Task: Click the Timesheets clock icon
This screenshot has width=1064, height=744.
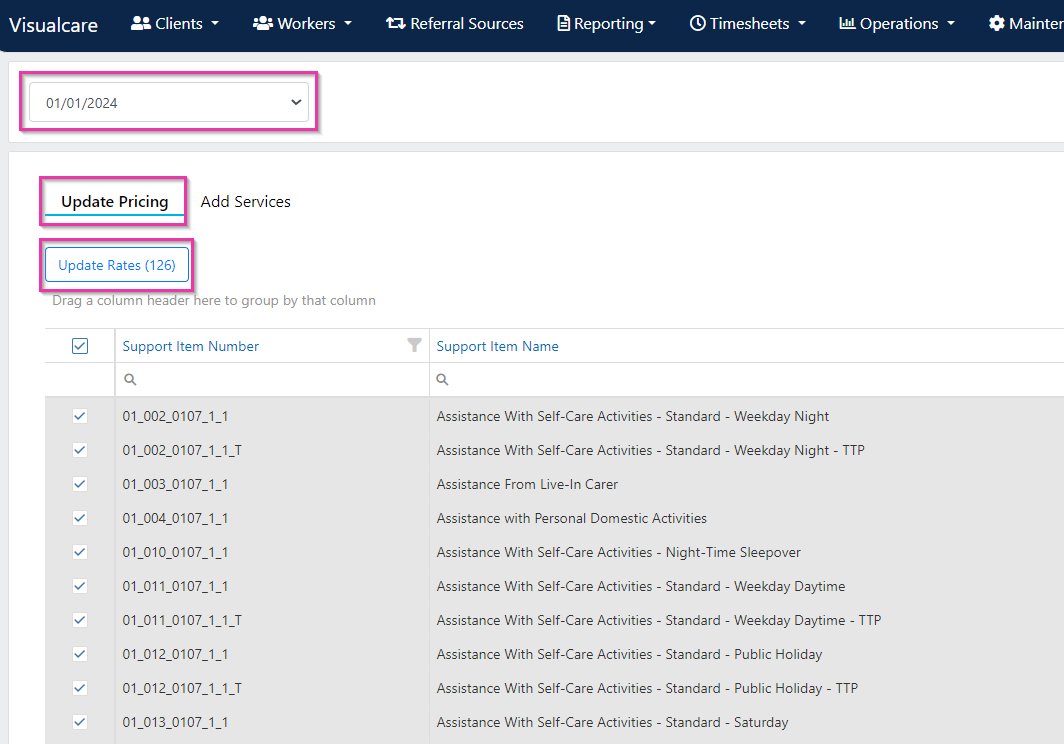Action: pos(698,23)
